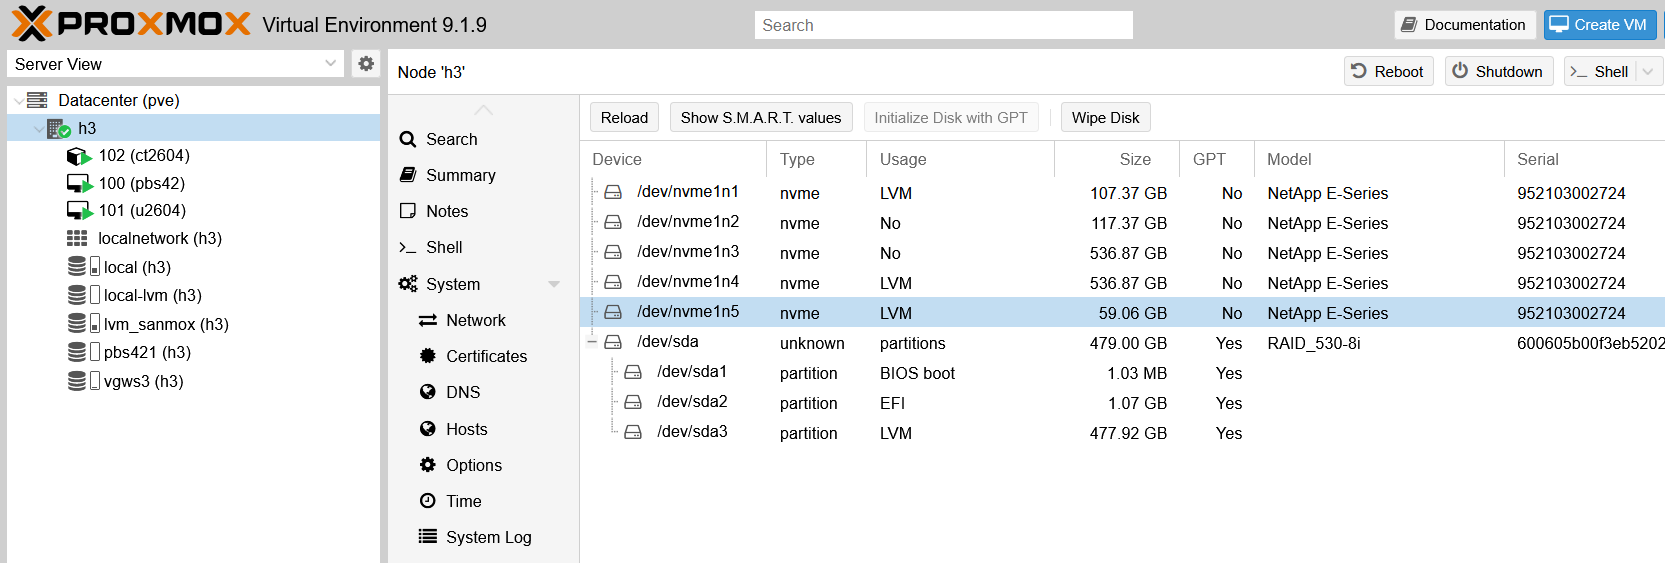This screenshot has height=563, width=1665.
Task: Click the globe icon of Hosts entry
Action: tap(428, 429)
